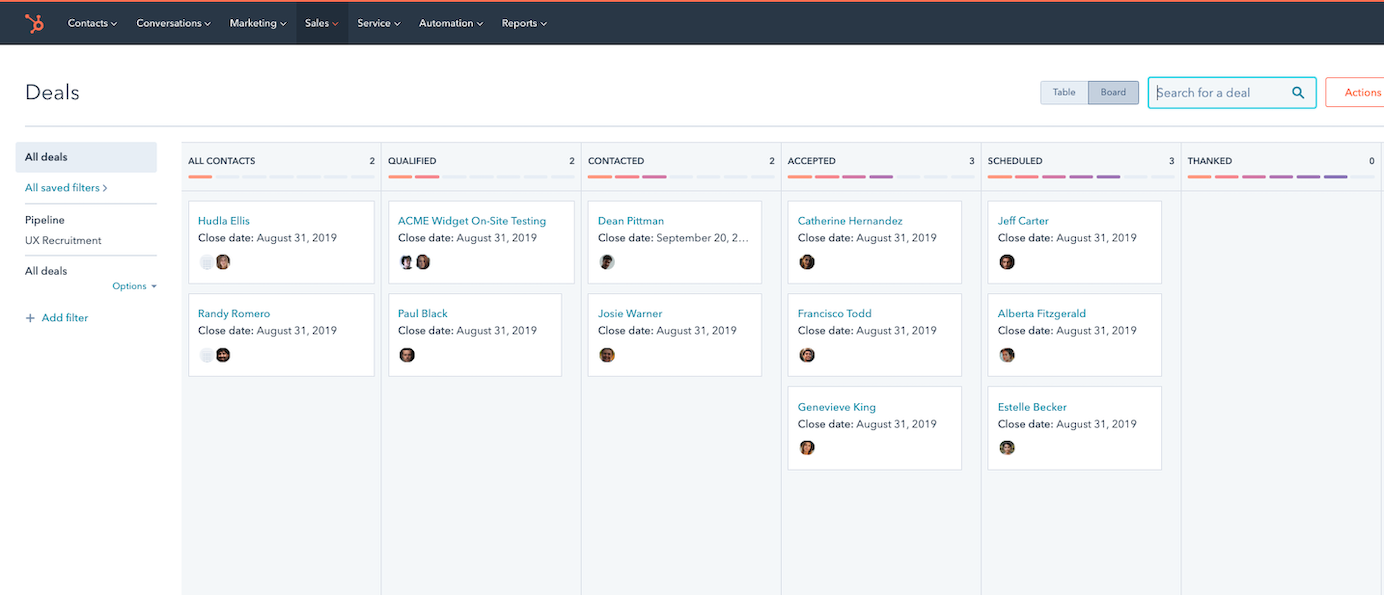
Task: Open the Catherine Hernandez deal
Action: pos(850,221)
